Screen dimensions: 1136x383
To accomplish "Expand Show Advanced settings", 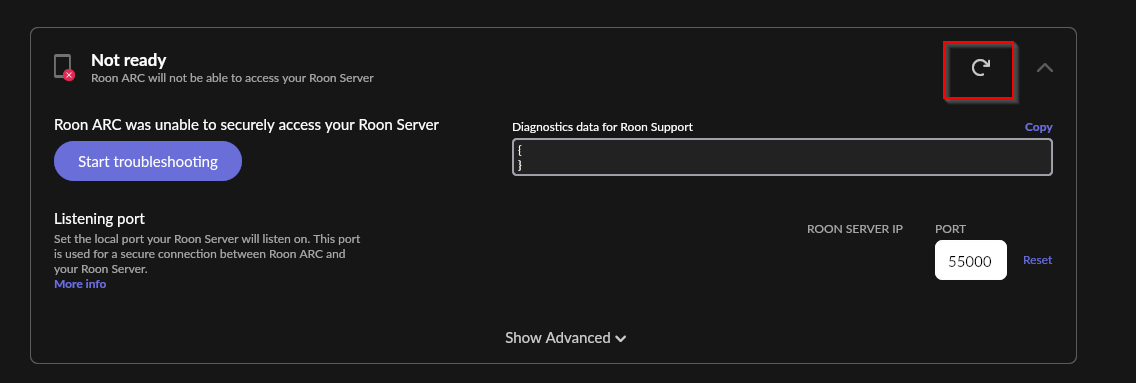I will click(x=566, y=337).
